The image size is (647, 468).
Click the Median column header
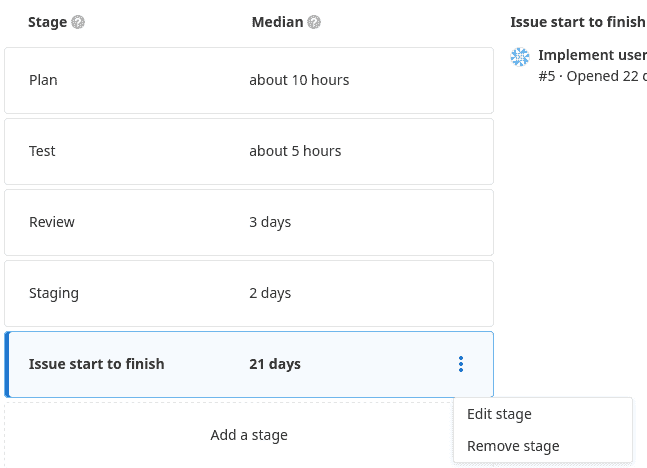[x=278, y=22]
